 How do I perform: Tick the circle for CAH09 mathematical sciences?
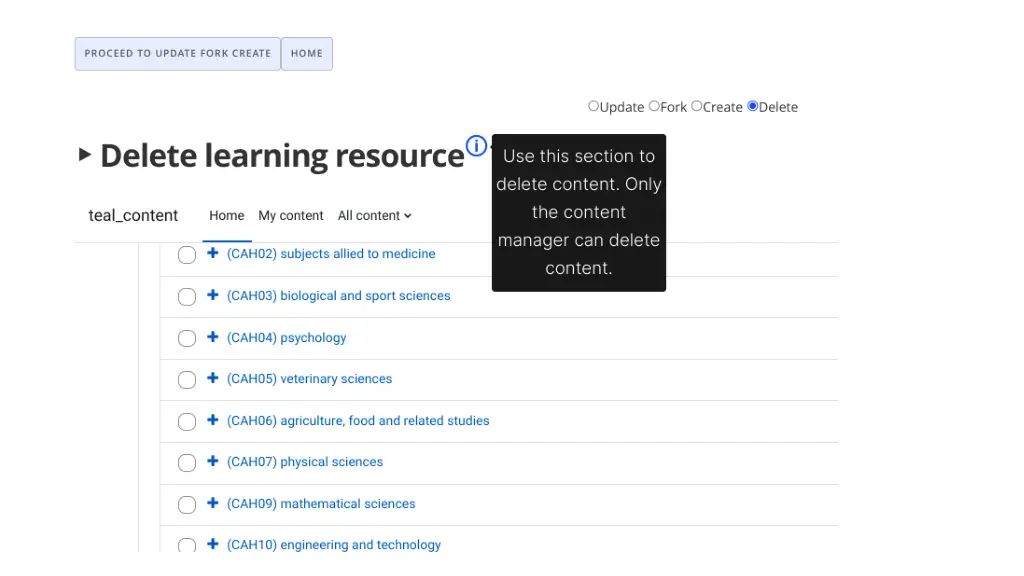(187, 504)
